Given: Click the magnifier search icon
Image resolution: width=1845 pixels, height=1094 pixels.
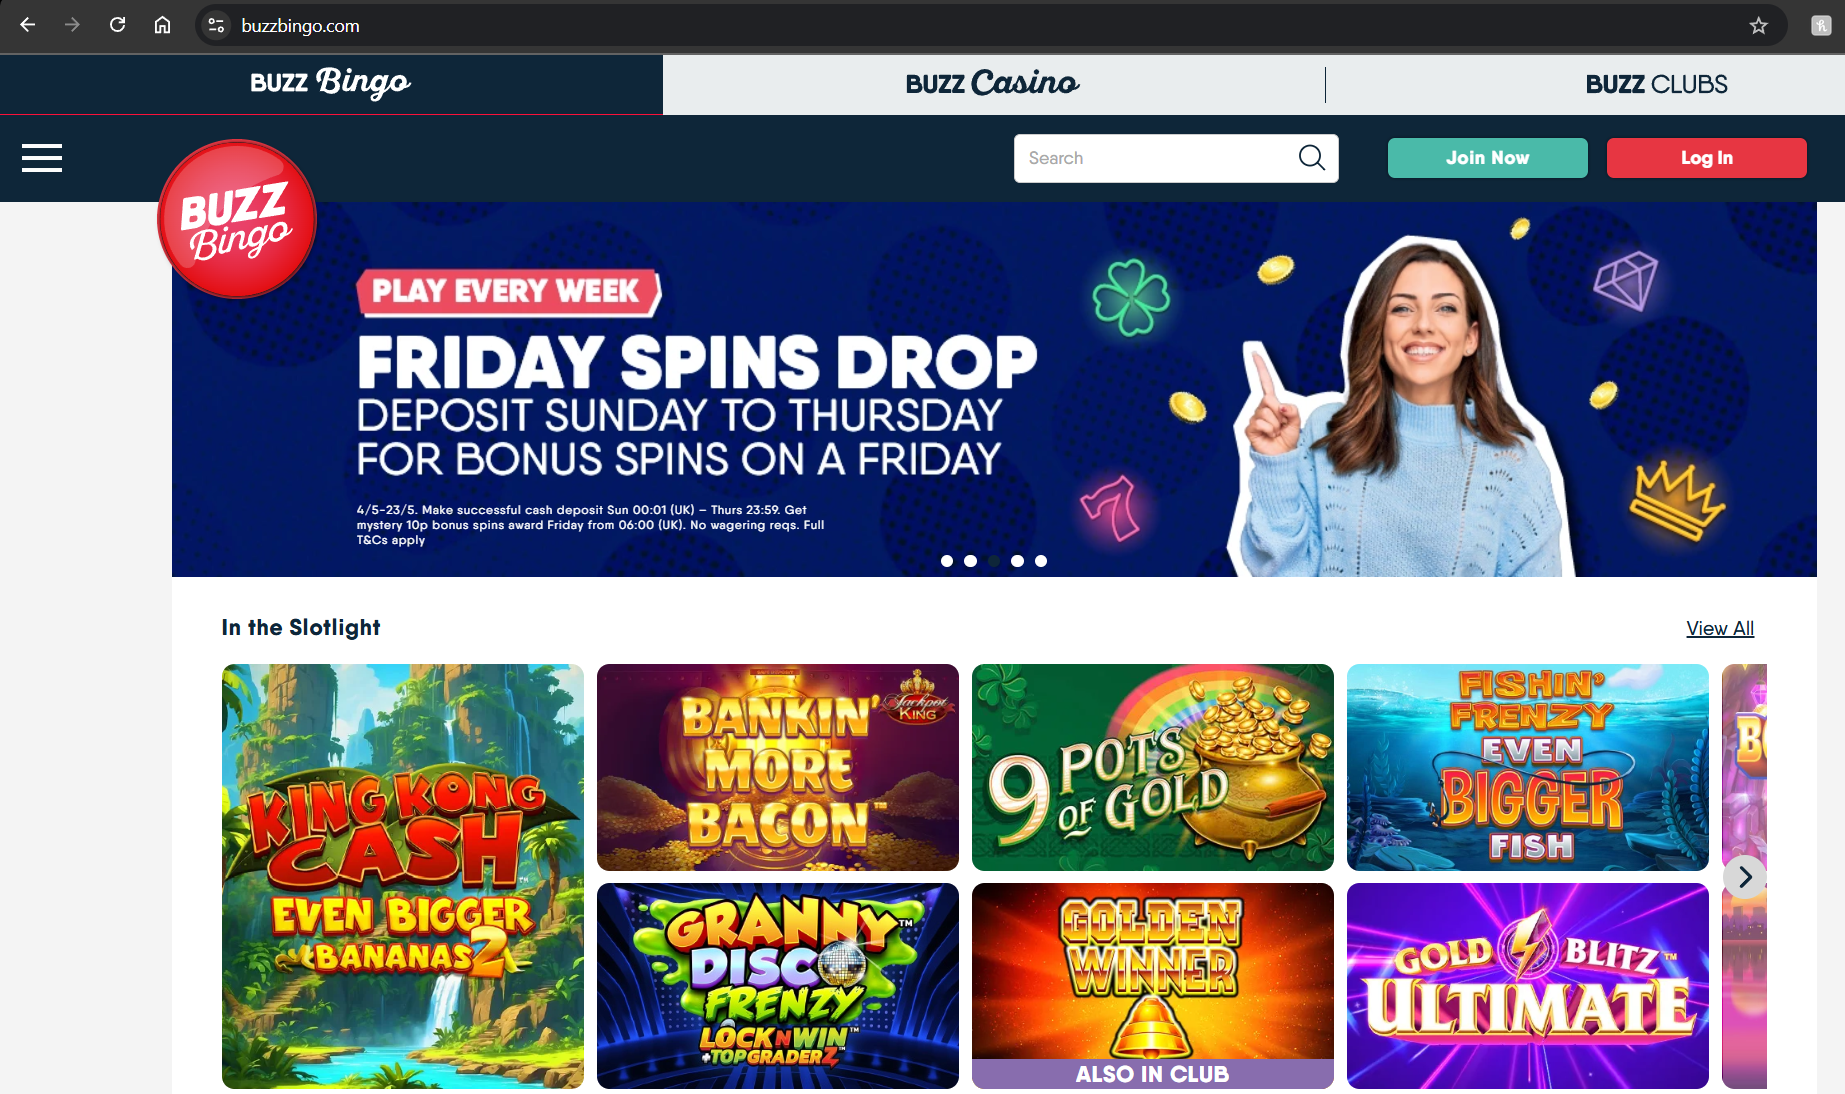Looking at the screenshot, I should tap(1311, 158).
